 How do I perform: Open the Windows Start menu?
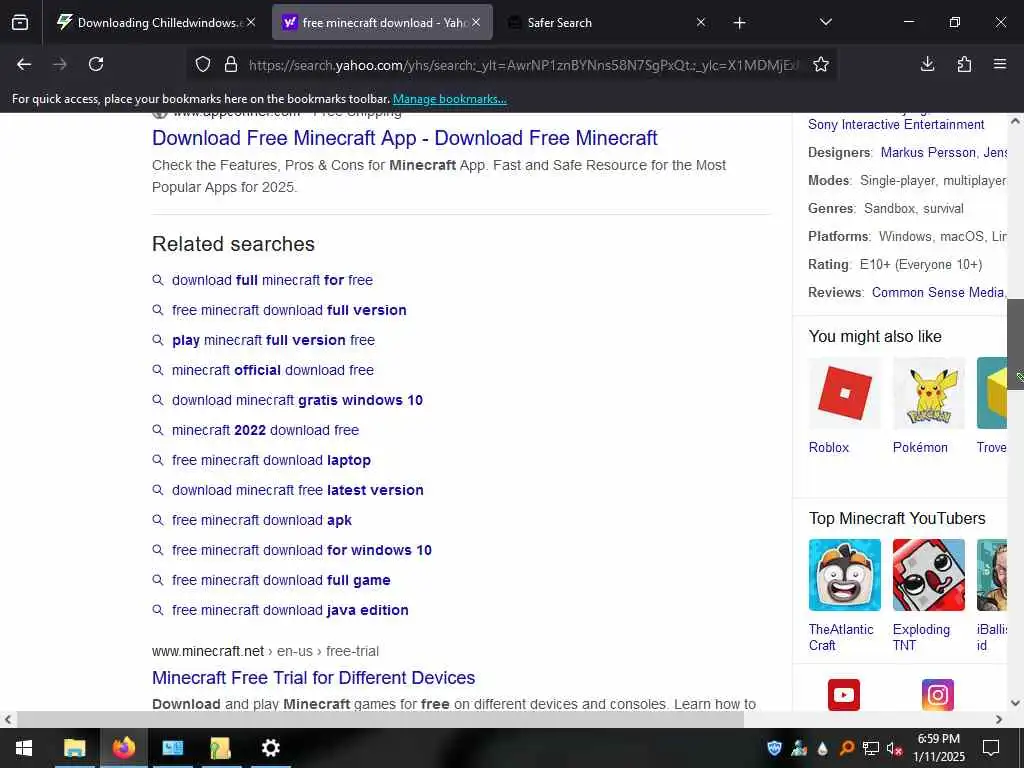24,748
